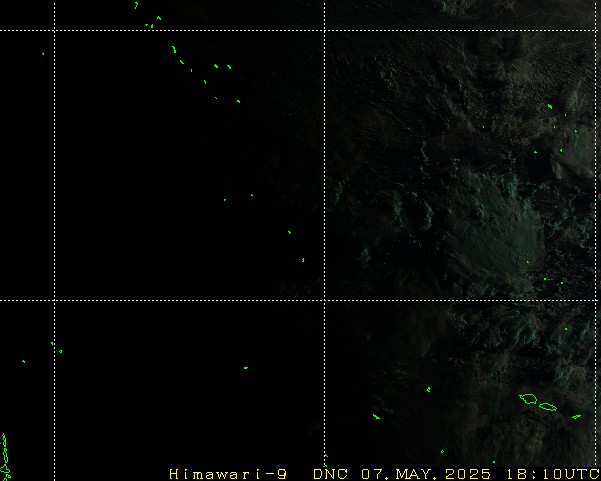Image resolution: width=601 pixels, height=481 pixels.
Task: Click the date "07.MAY.2025"
Action: pyautogui.click(x=426, y=474)
